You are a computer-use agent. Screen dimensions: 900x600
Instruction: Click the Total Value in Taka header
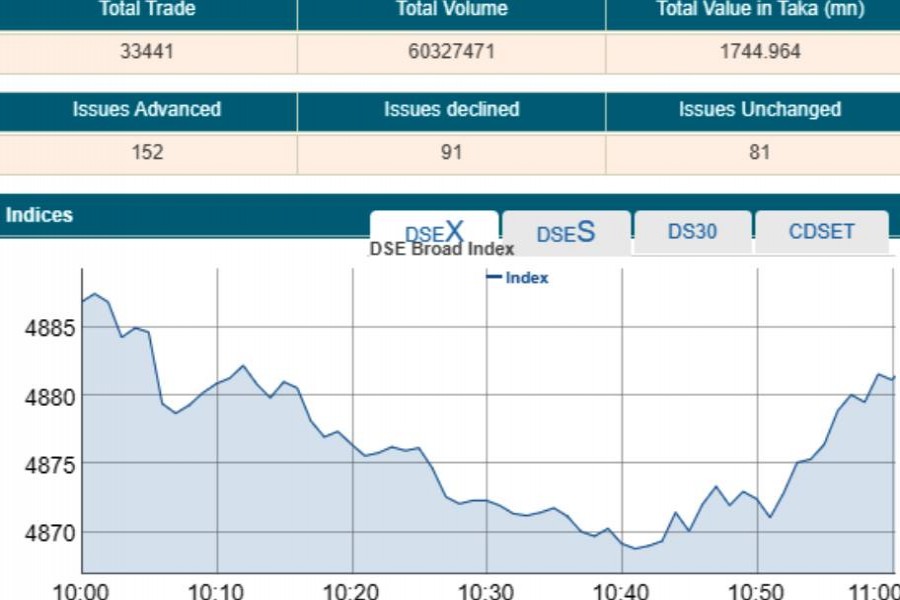pyautogui.click(x=760, y=10)
